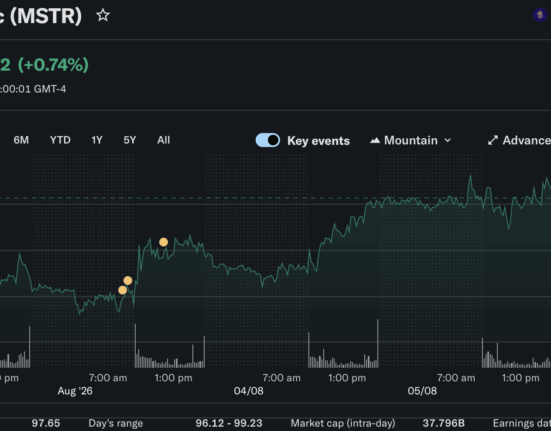Click the lowest yellow key event marker

[x=122, y=290]
